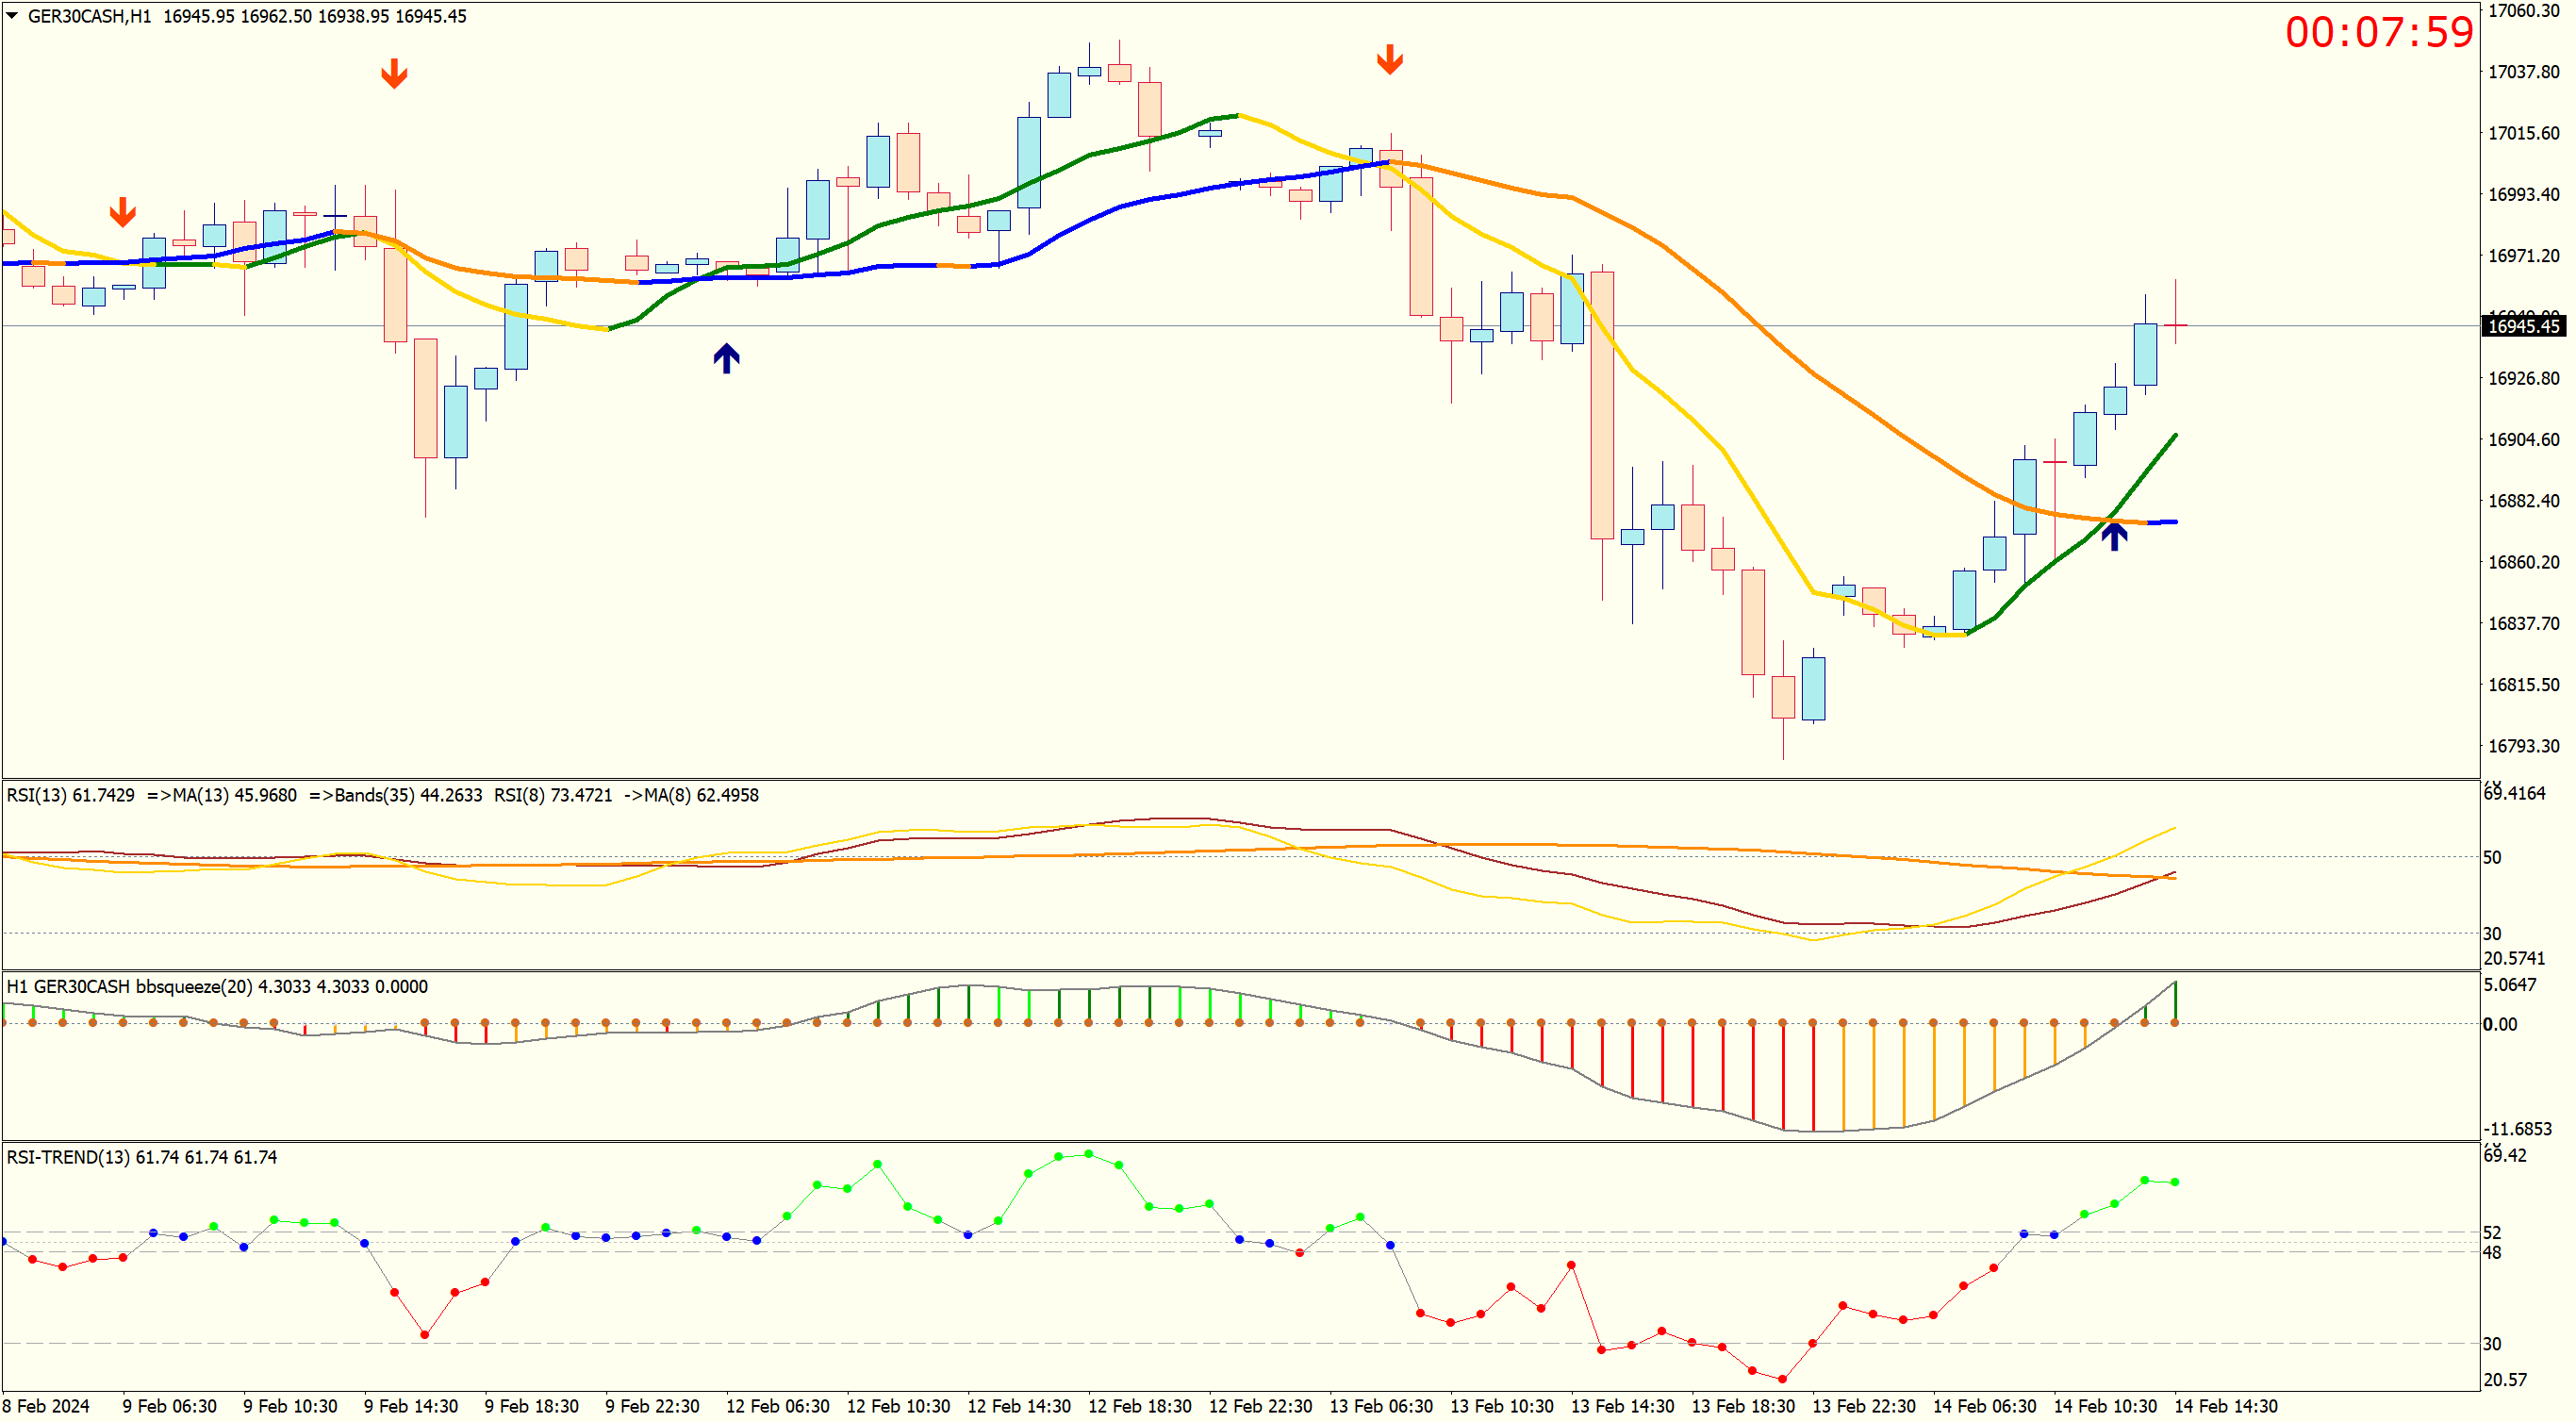Click the 50 level label in RSI window
Image resolution: width=2576 pixels, height=1422 pixels.
click(2492, 857)
